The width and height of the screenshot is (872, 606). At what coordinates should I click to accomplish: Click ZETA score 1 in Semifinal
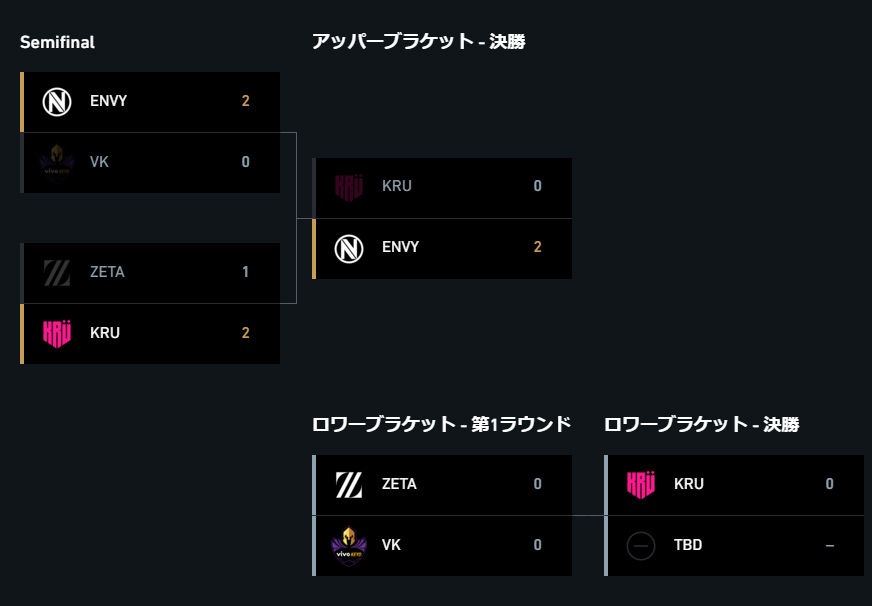[x=245, y=272]
